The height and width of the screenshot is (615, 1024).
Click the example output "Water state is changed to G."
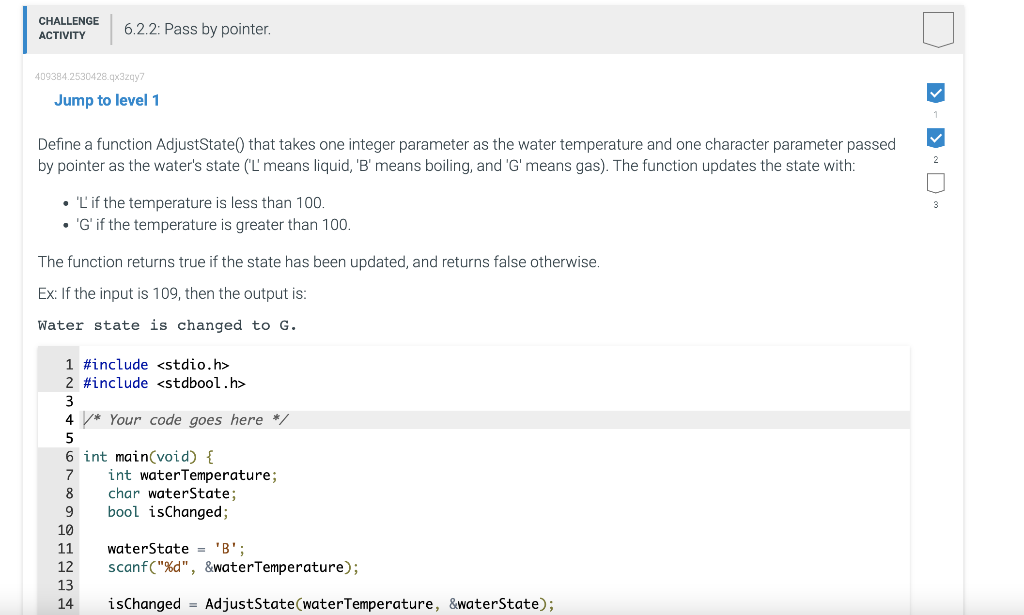[x=167, y=325]
